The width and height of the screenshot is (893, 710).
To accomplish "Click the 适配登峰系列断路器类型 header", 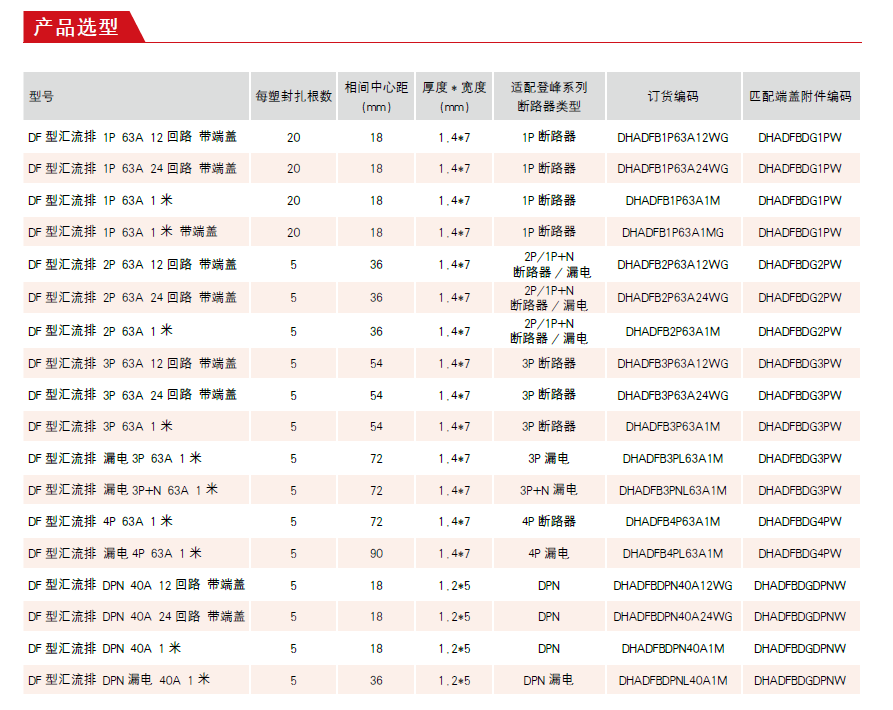I will click(x=549, y=96).
